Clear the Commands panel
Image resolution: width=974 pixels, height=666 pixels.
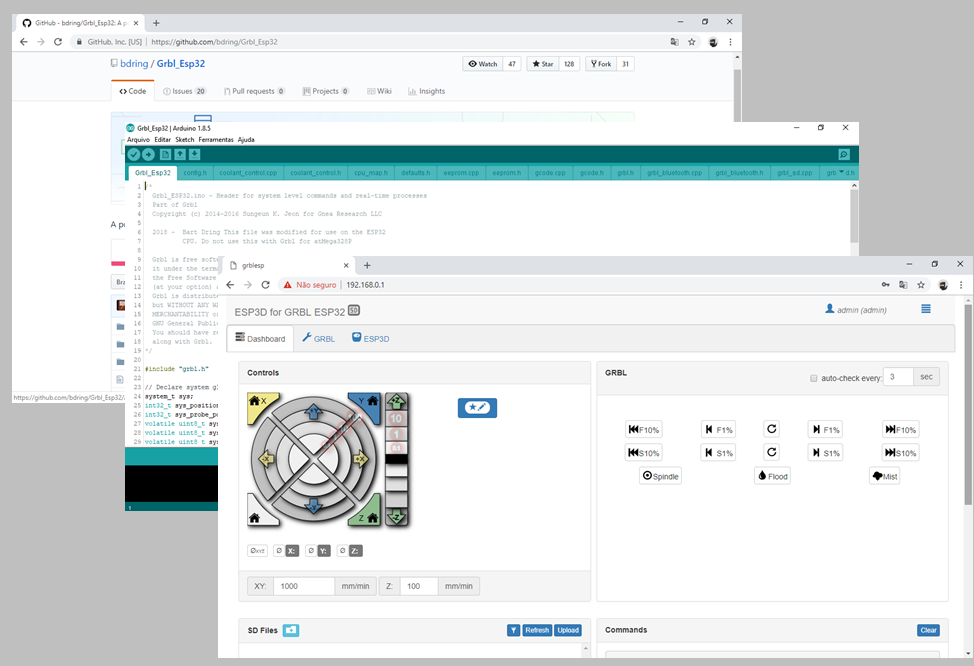(928, 630)
